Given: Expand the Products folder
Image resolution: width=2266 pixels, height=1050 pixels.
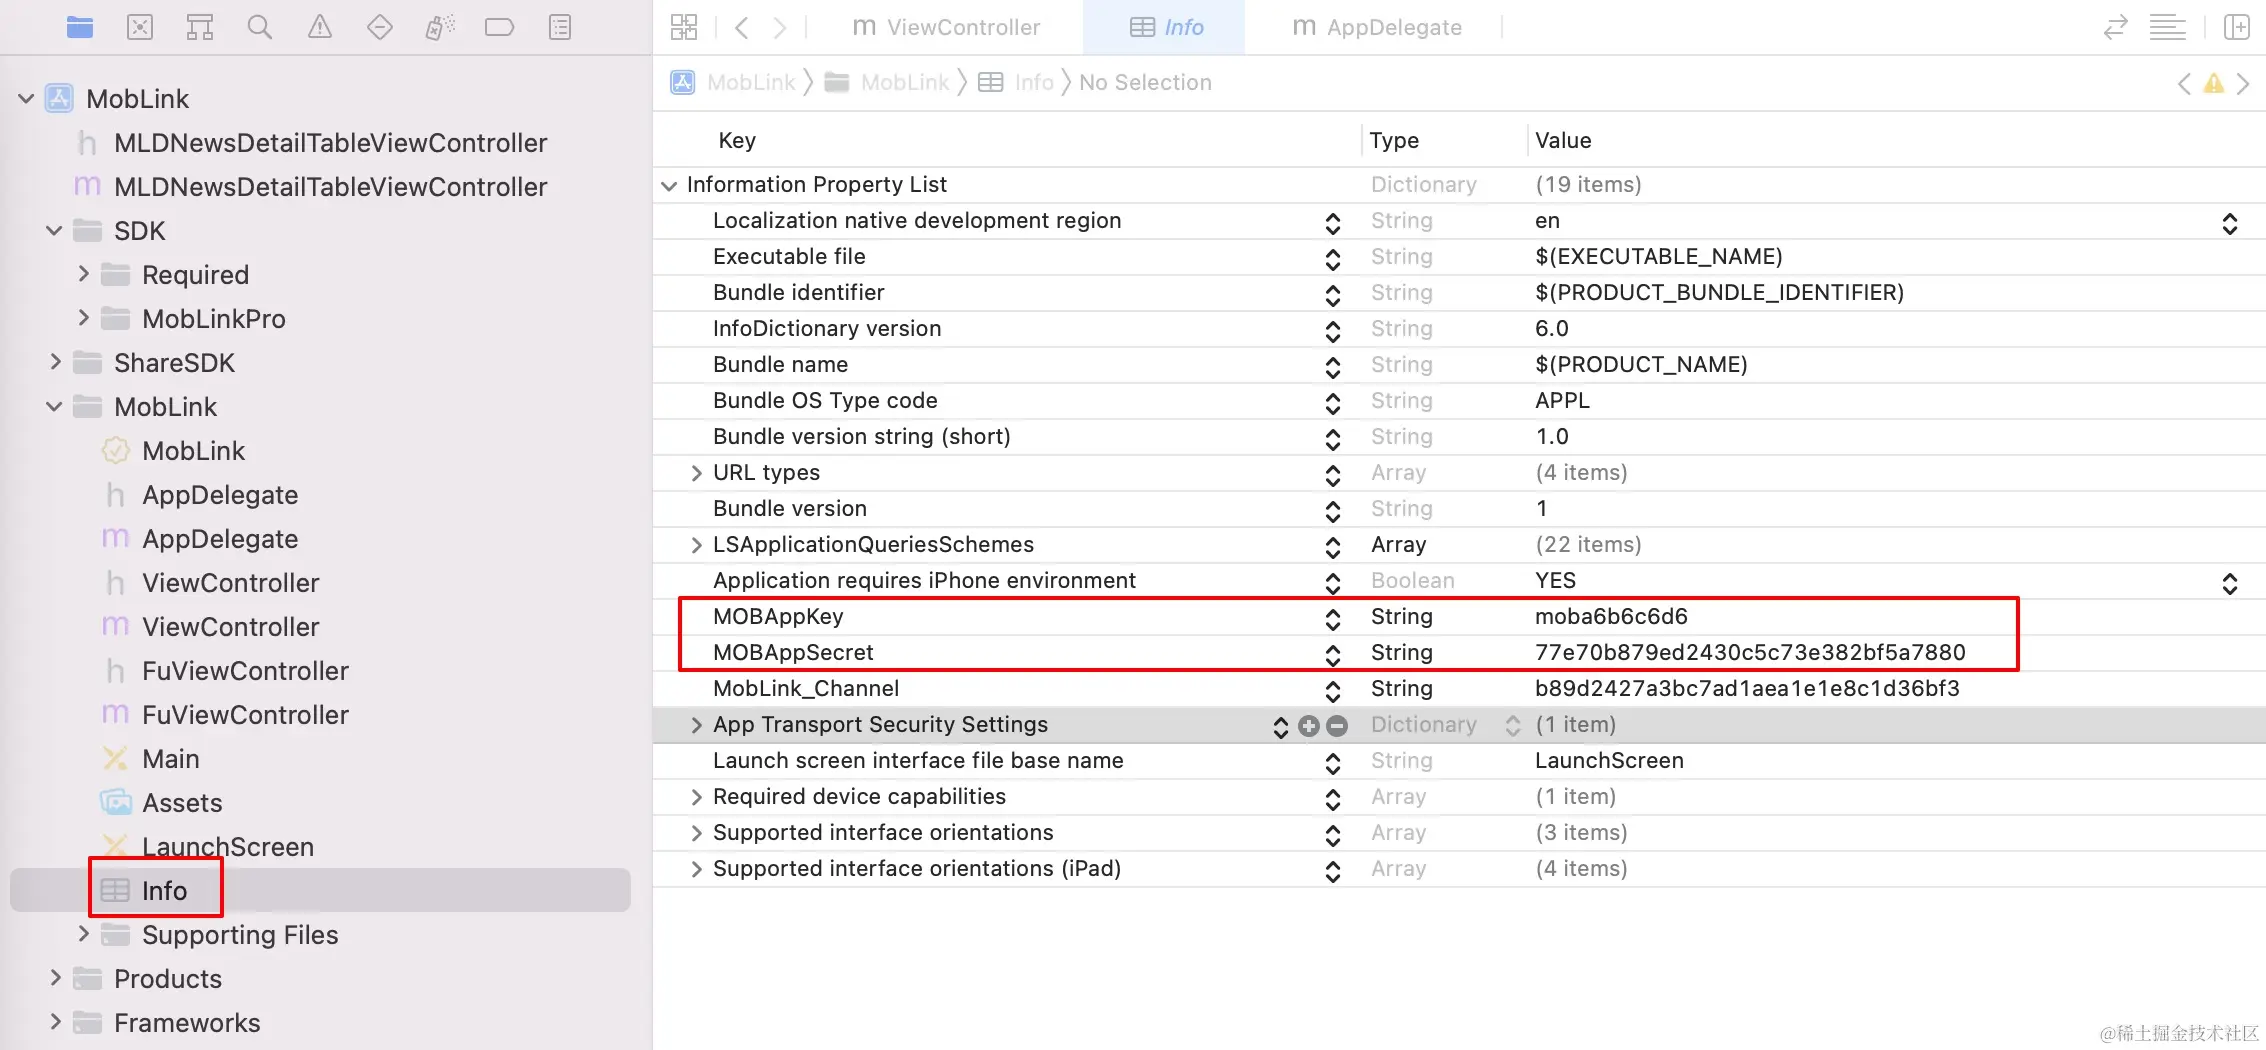Looking at the screenshot, I should 55,978.
